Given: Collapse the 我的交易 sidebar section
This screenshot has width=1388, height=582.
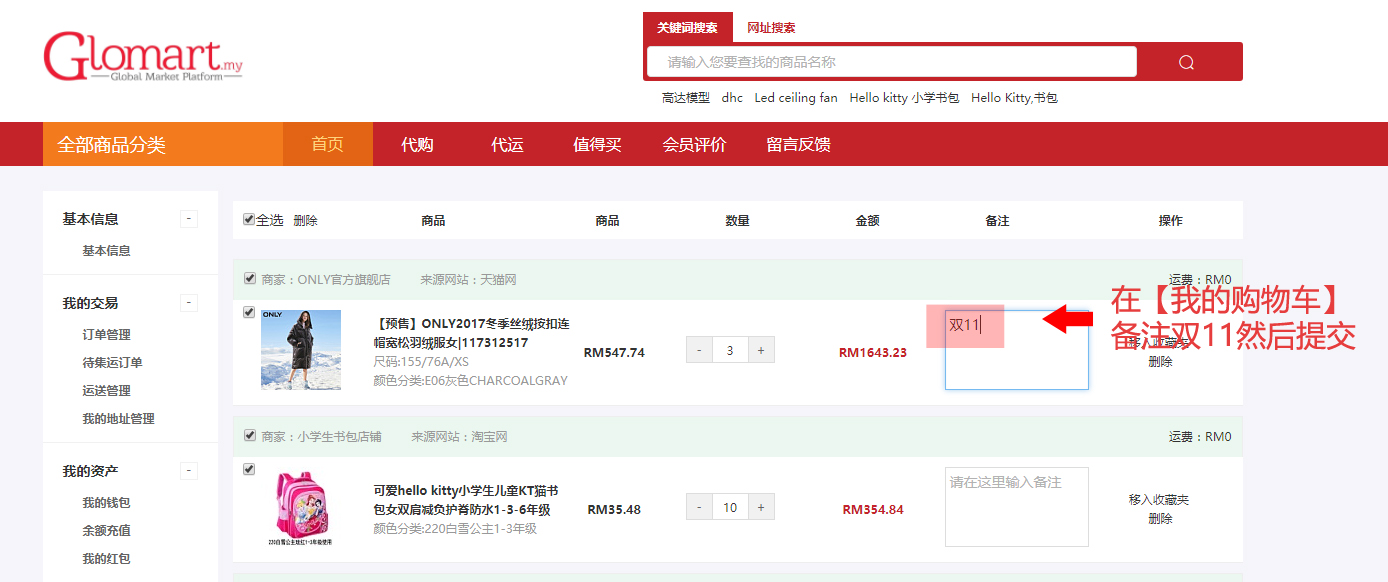Looking at the screenshot, I should coord(189,303).
